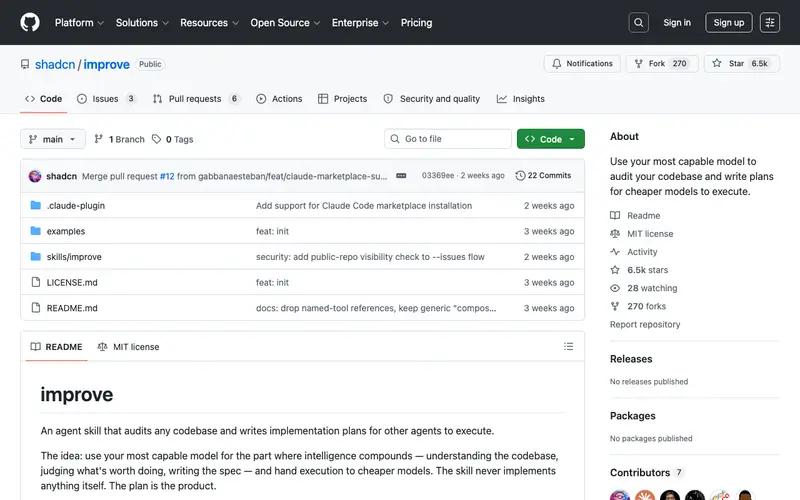Switch to the Issues tab
The width and height of the screenshot is (800, 500).
pyautogui.click(x=106, y=98)
